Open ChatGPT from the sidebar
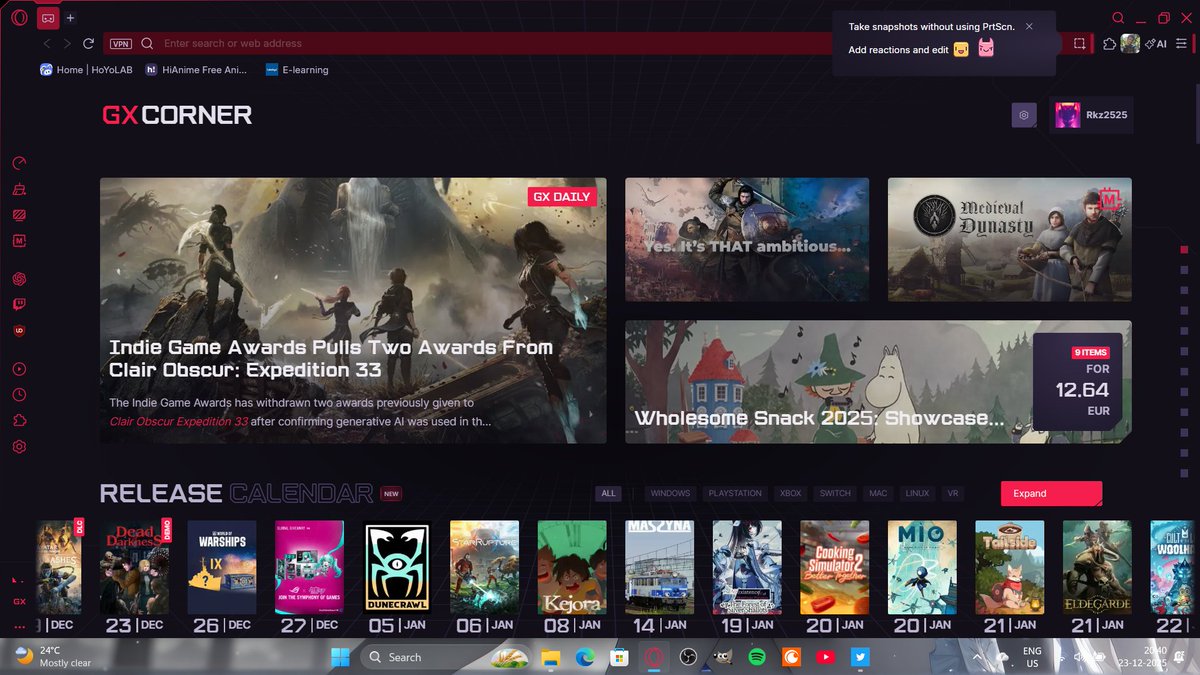The image size is (1200, 675). [x=19, y=279]
